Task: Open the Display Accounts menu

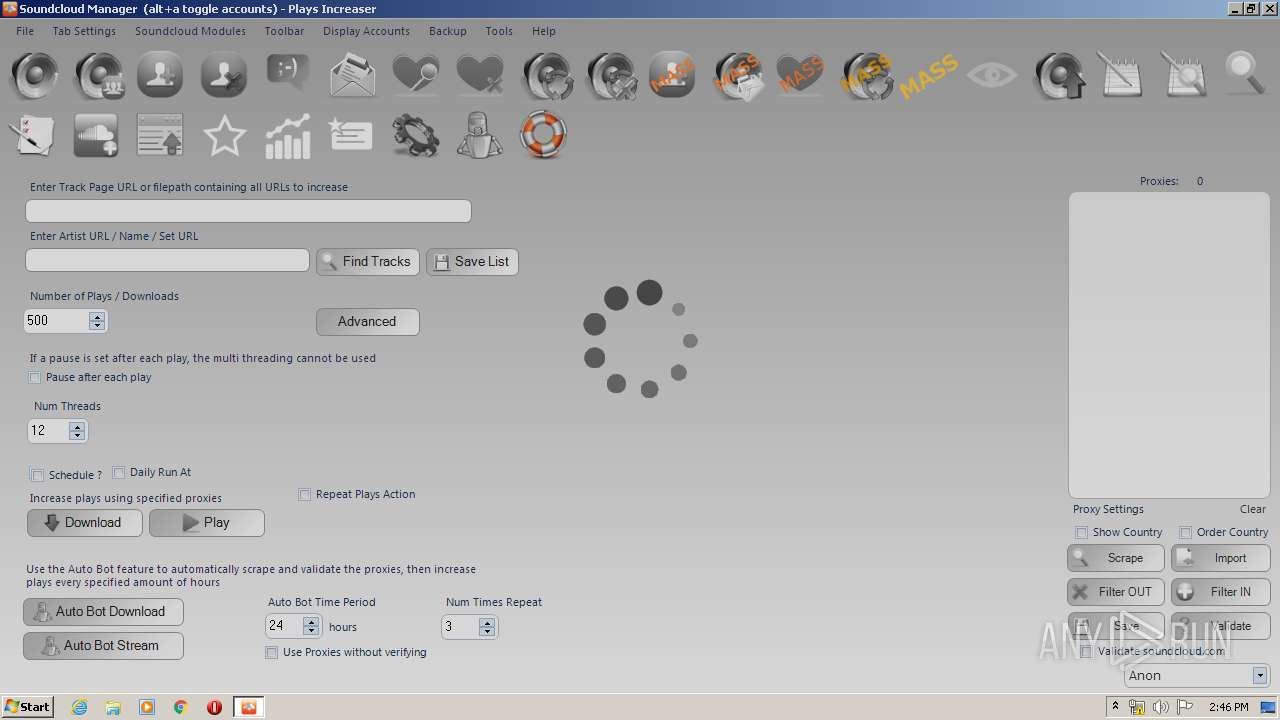Action: (366, 31)
